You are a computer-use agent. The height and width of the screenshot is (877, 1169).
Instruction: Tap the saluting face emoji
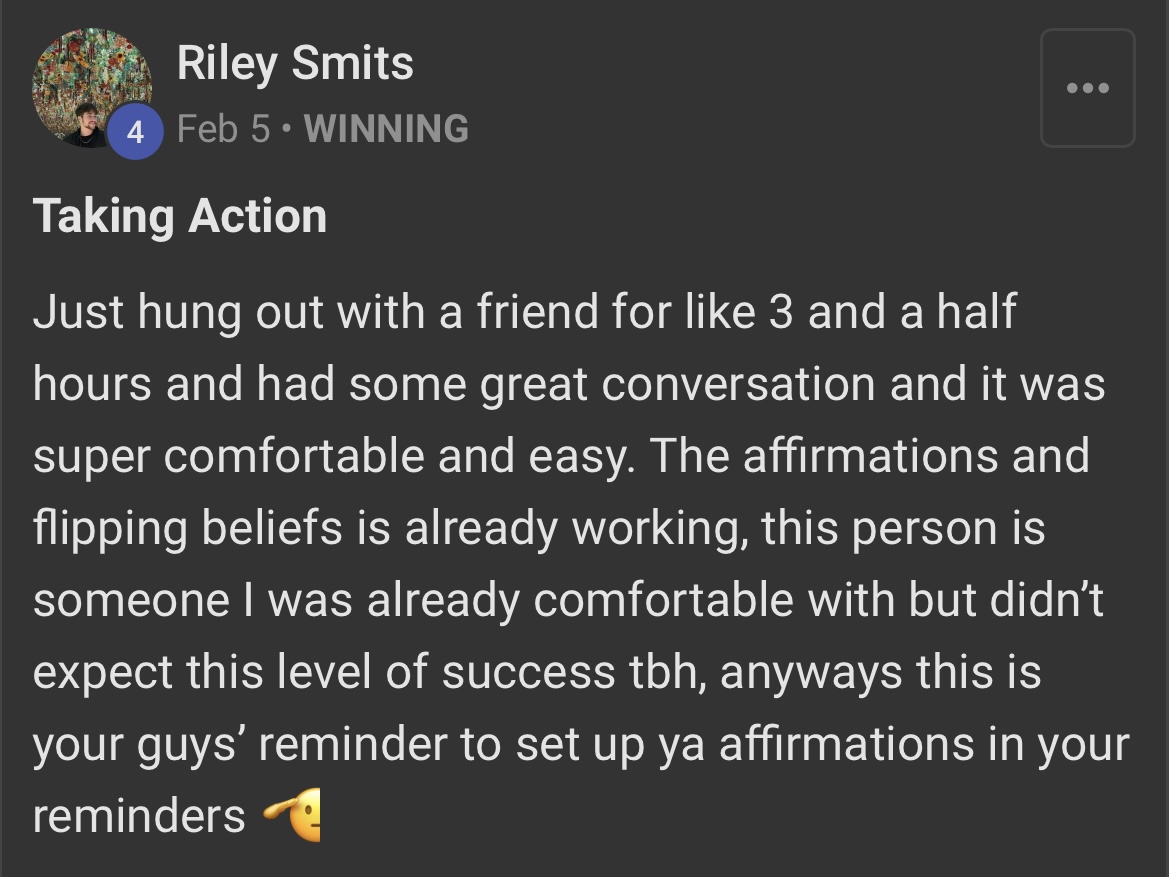coord(293,814)
